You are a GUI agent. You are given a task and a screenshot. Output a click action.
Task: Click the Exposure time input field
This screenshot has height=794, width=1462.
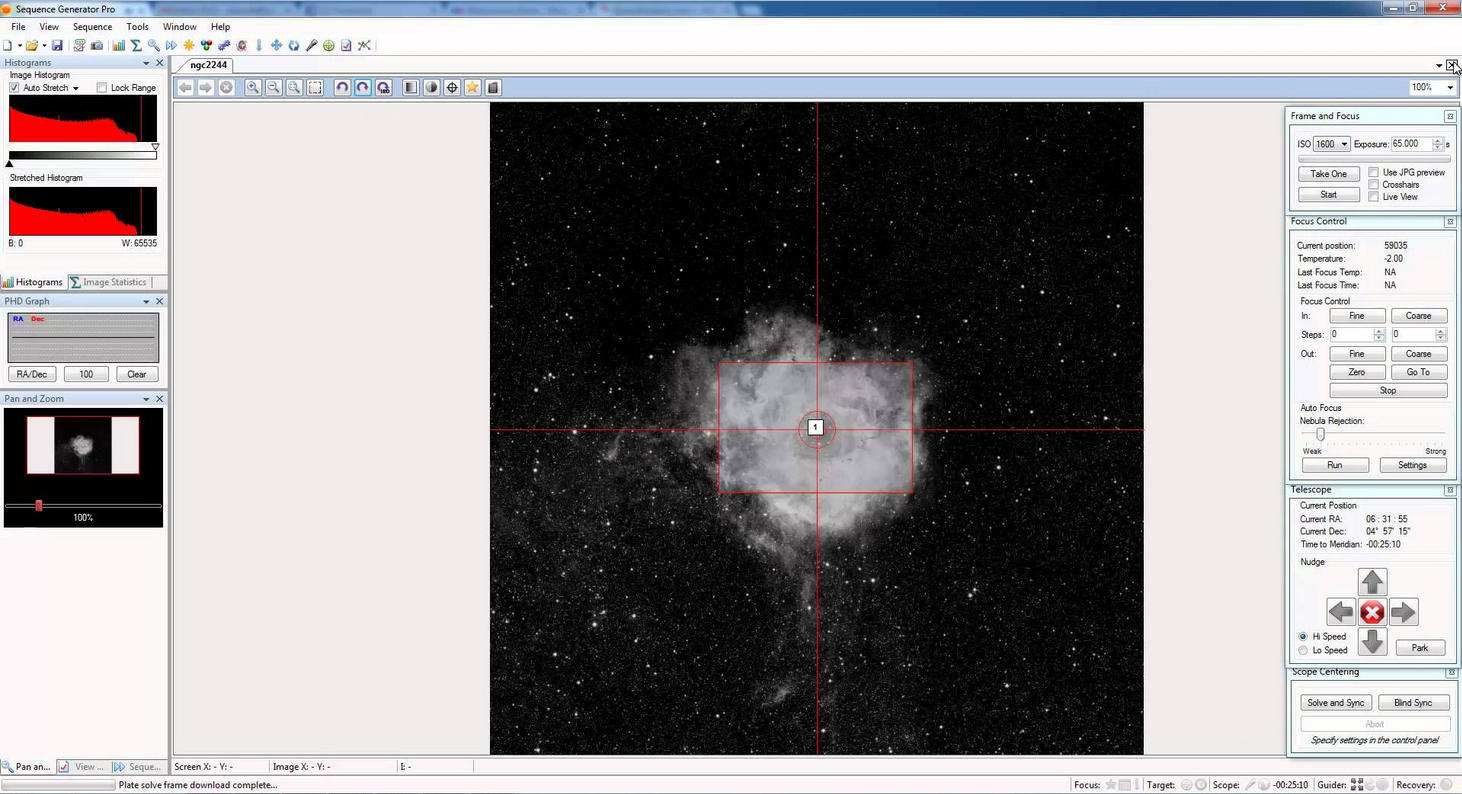coord(1411,144)
